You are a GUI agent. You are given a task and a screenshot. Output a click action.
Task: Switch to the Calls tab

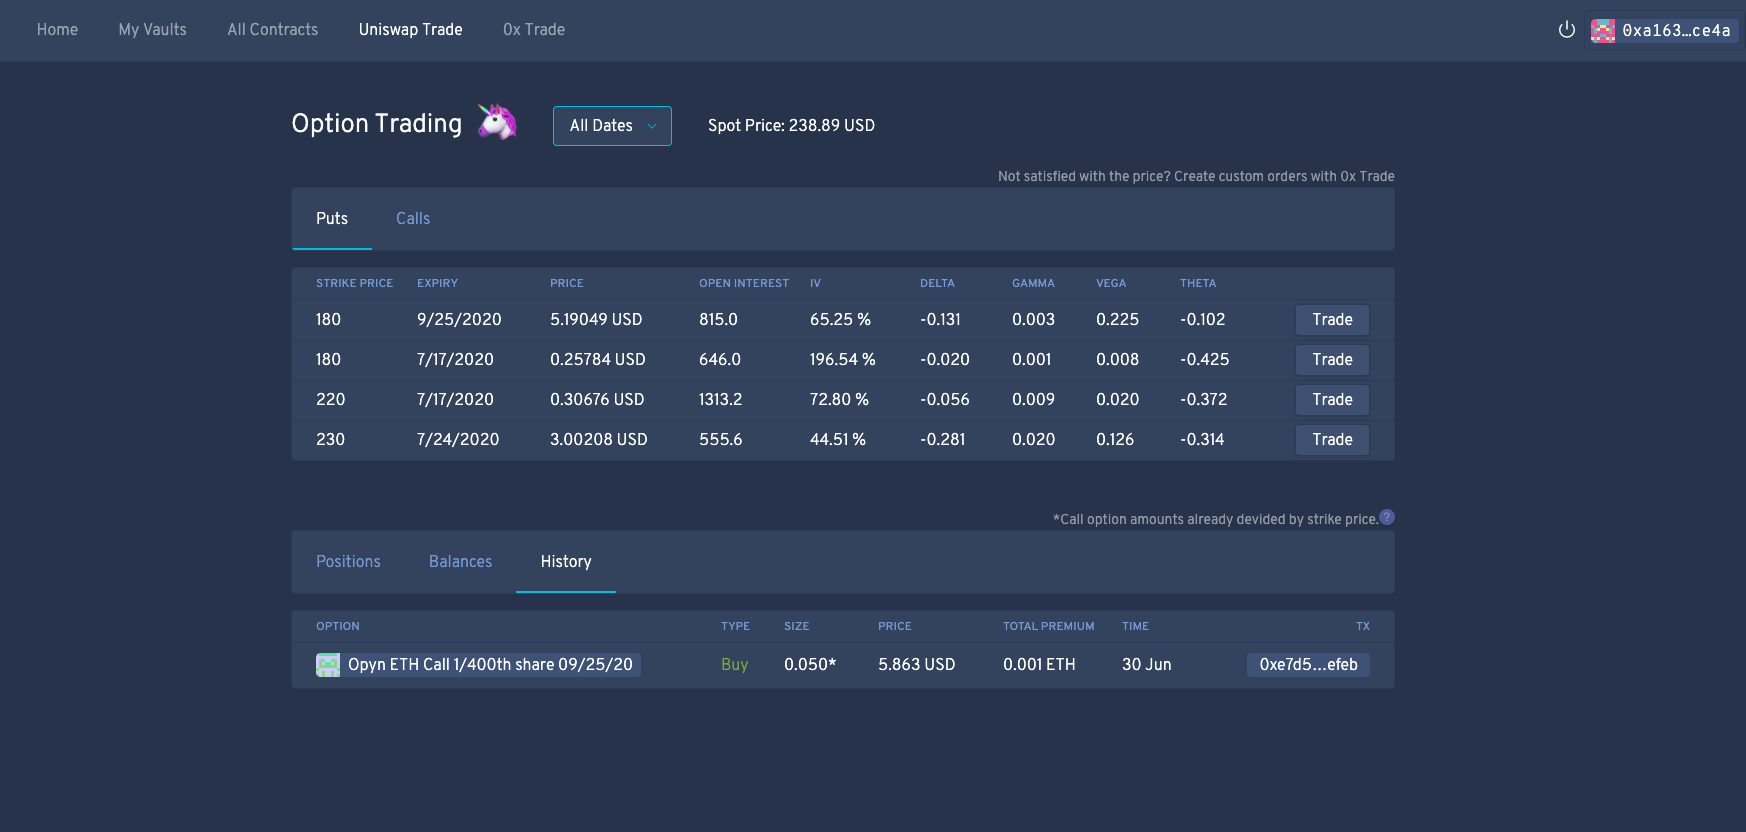pyautogui.click(x=413, y=219)
